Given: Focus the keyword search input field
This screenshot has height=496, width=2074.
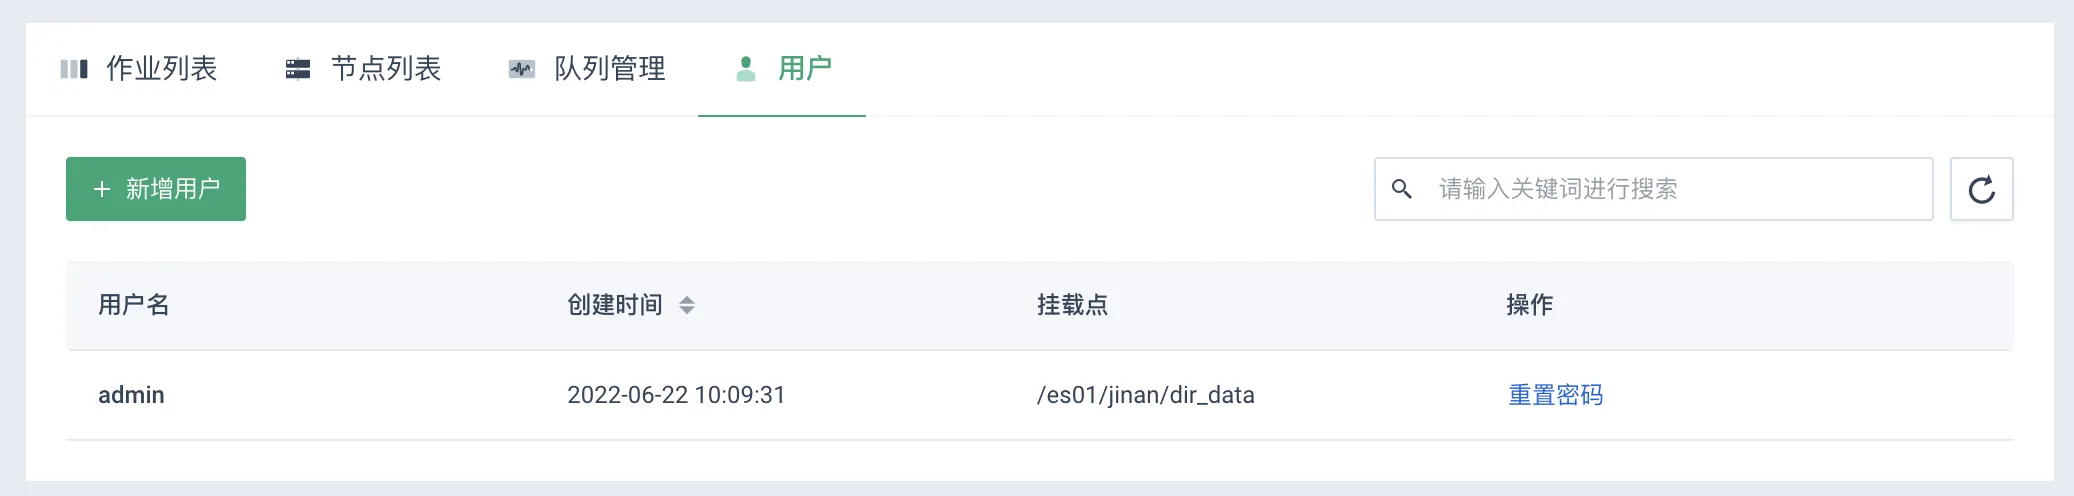Looking at the screenshot, I should point(1654,189).
